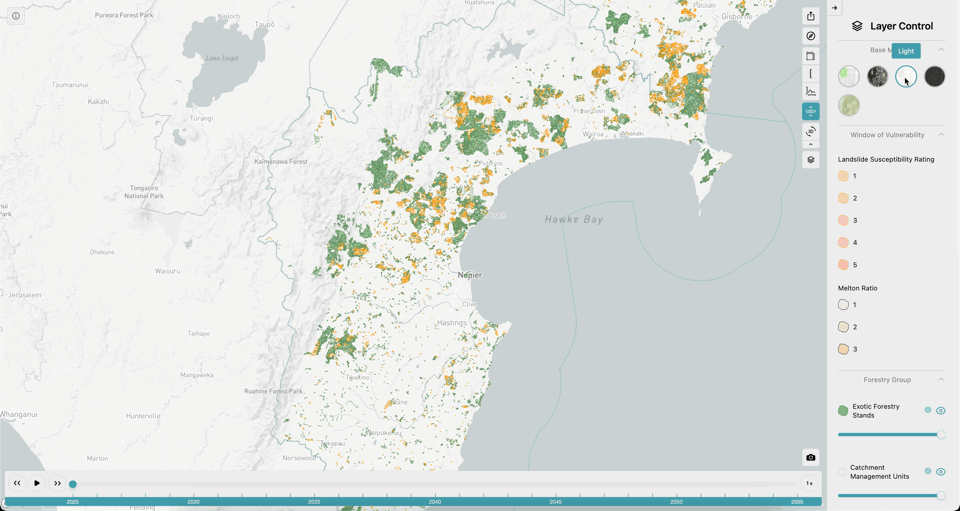Screen dimensions: 960x511
Task: Click the Tongariro National Park map label
Action: [145, 192]
